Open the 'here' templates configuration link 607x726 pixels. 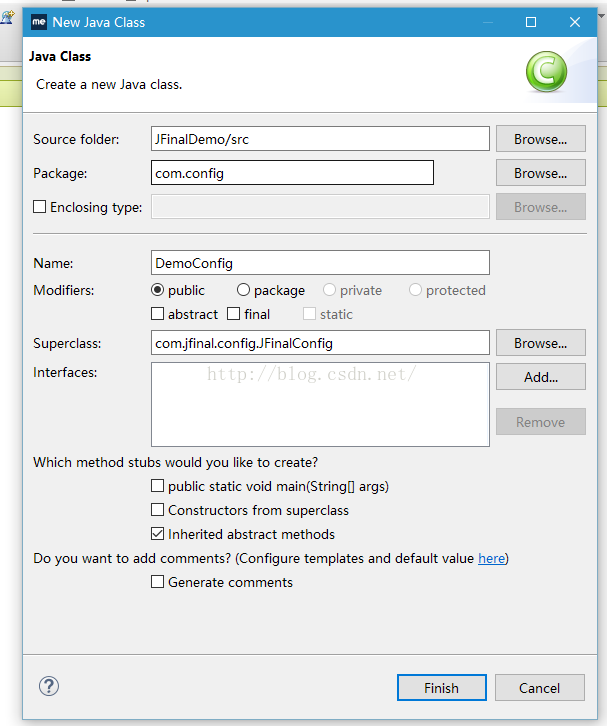[x=491, y=558]
